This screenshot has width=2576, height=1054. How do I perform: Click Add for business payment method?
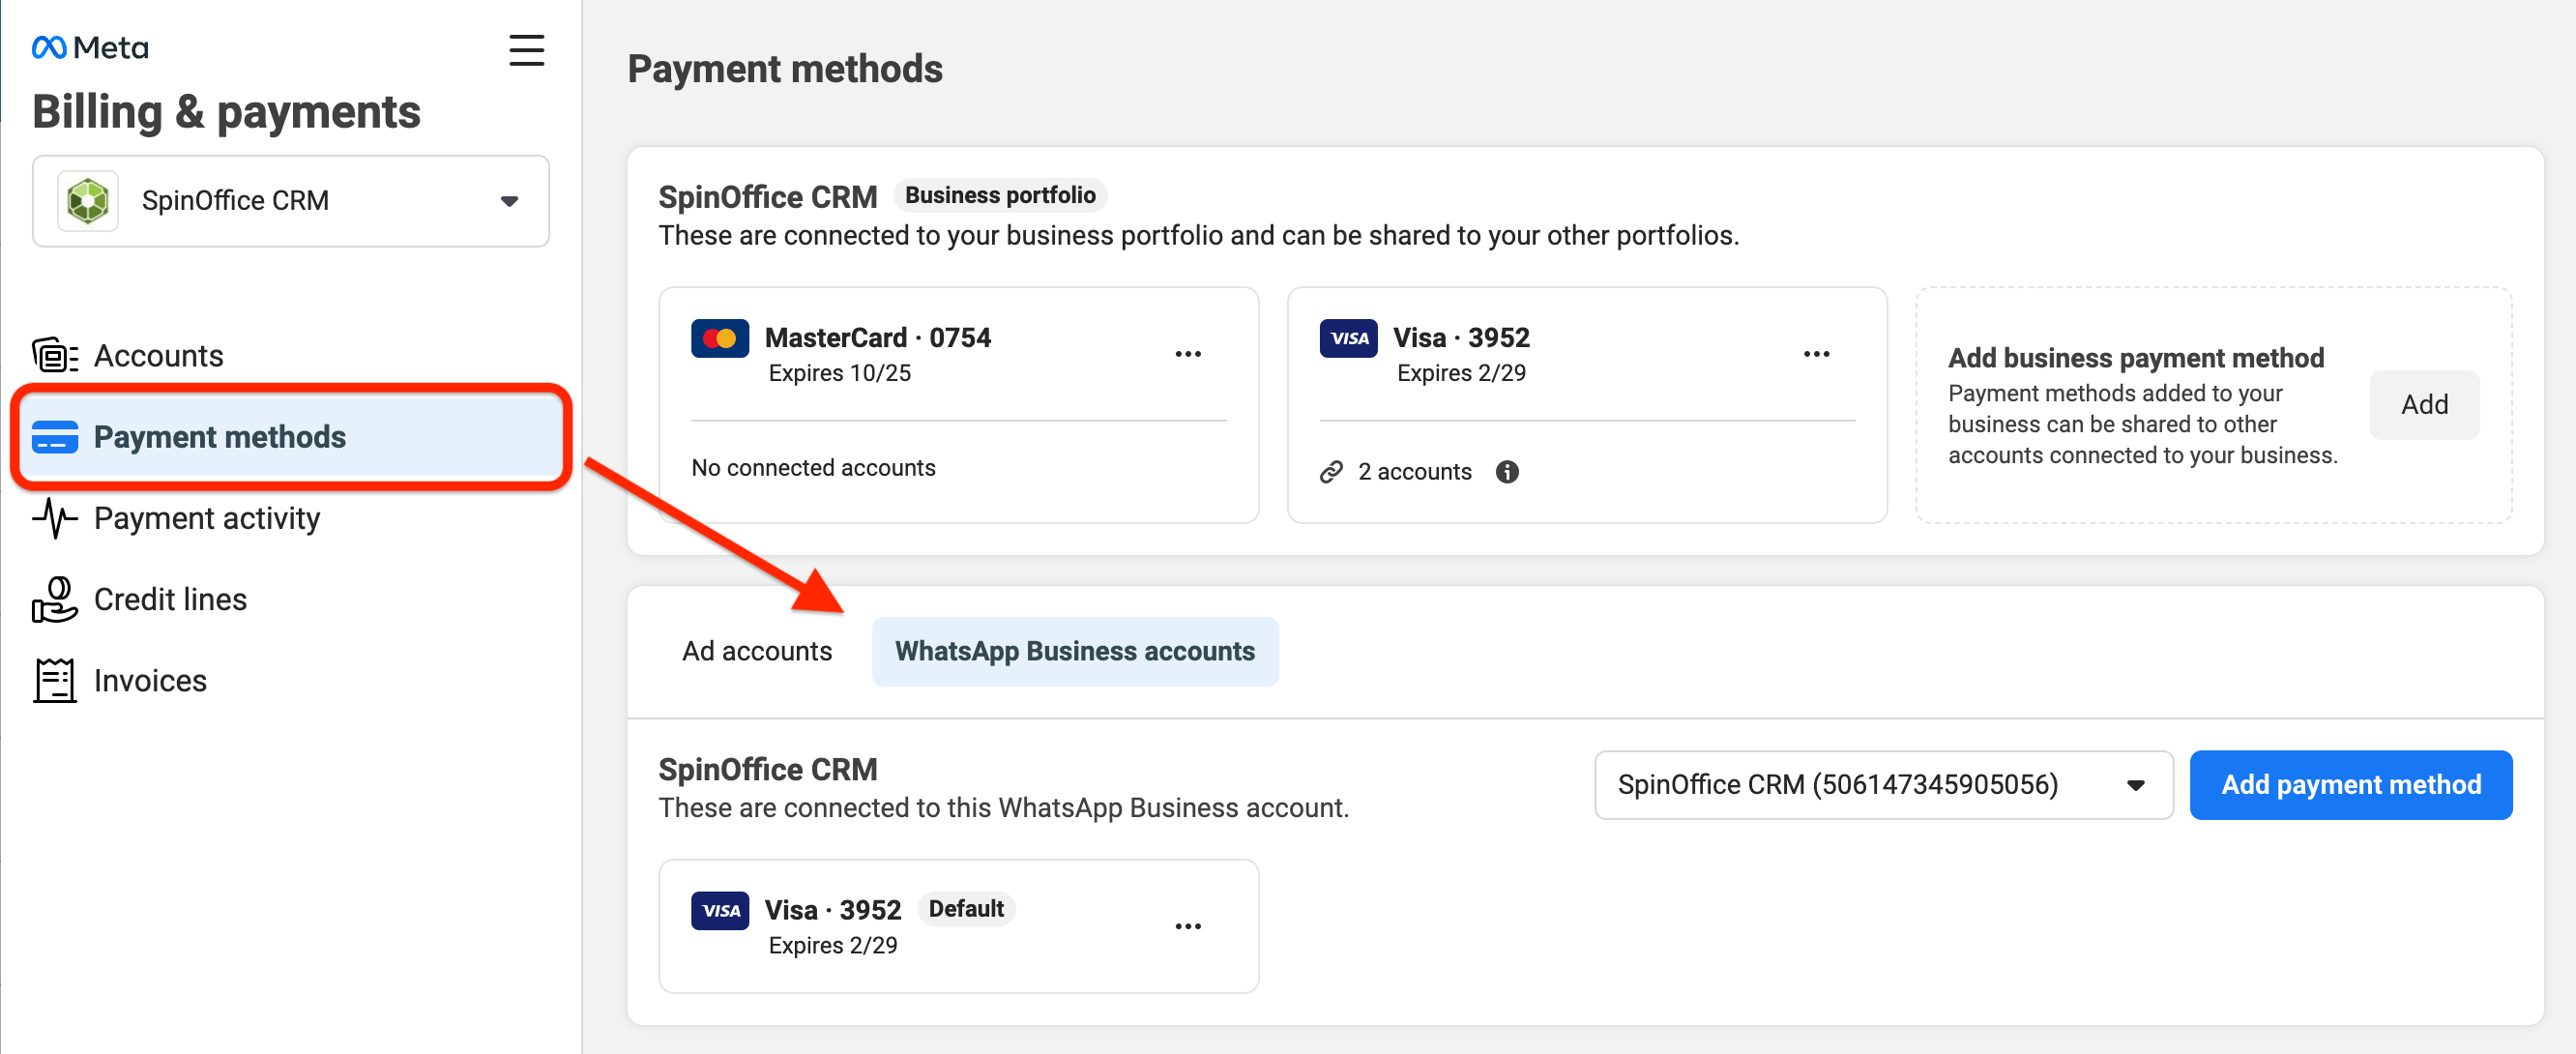click(2423, 404)
